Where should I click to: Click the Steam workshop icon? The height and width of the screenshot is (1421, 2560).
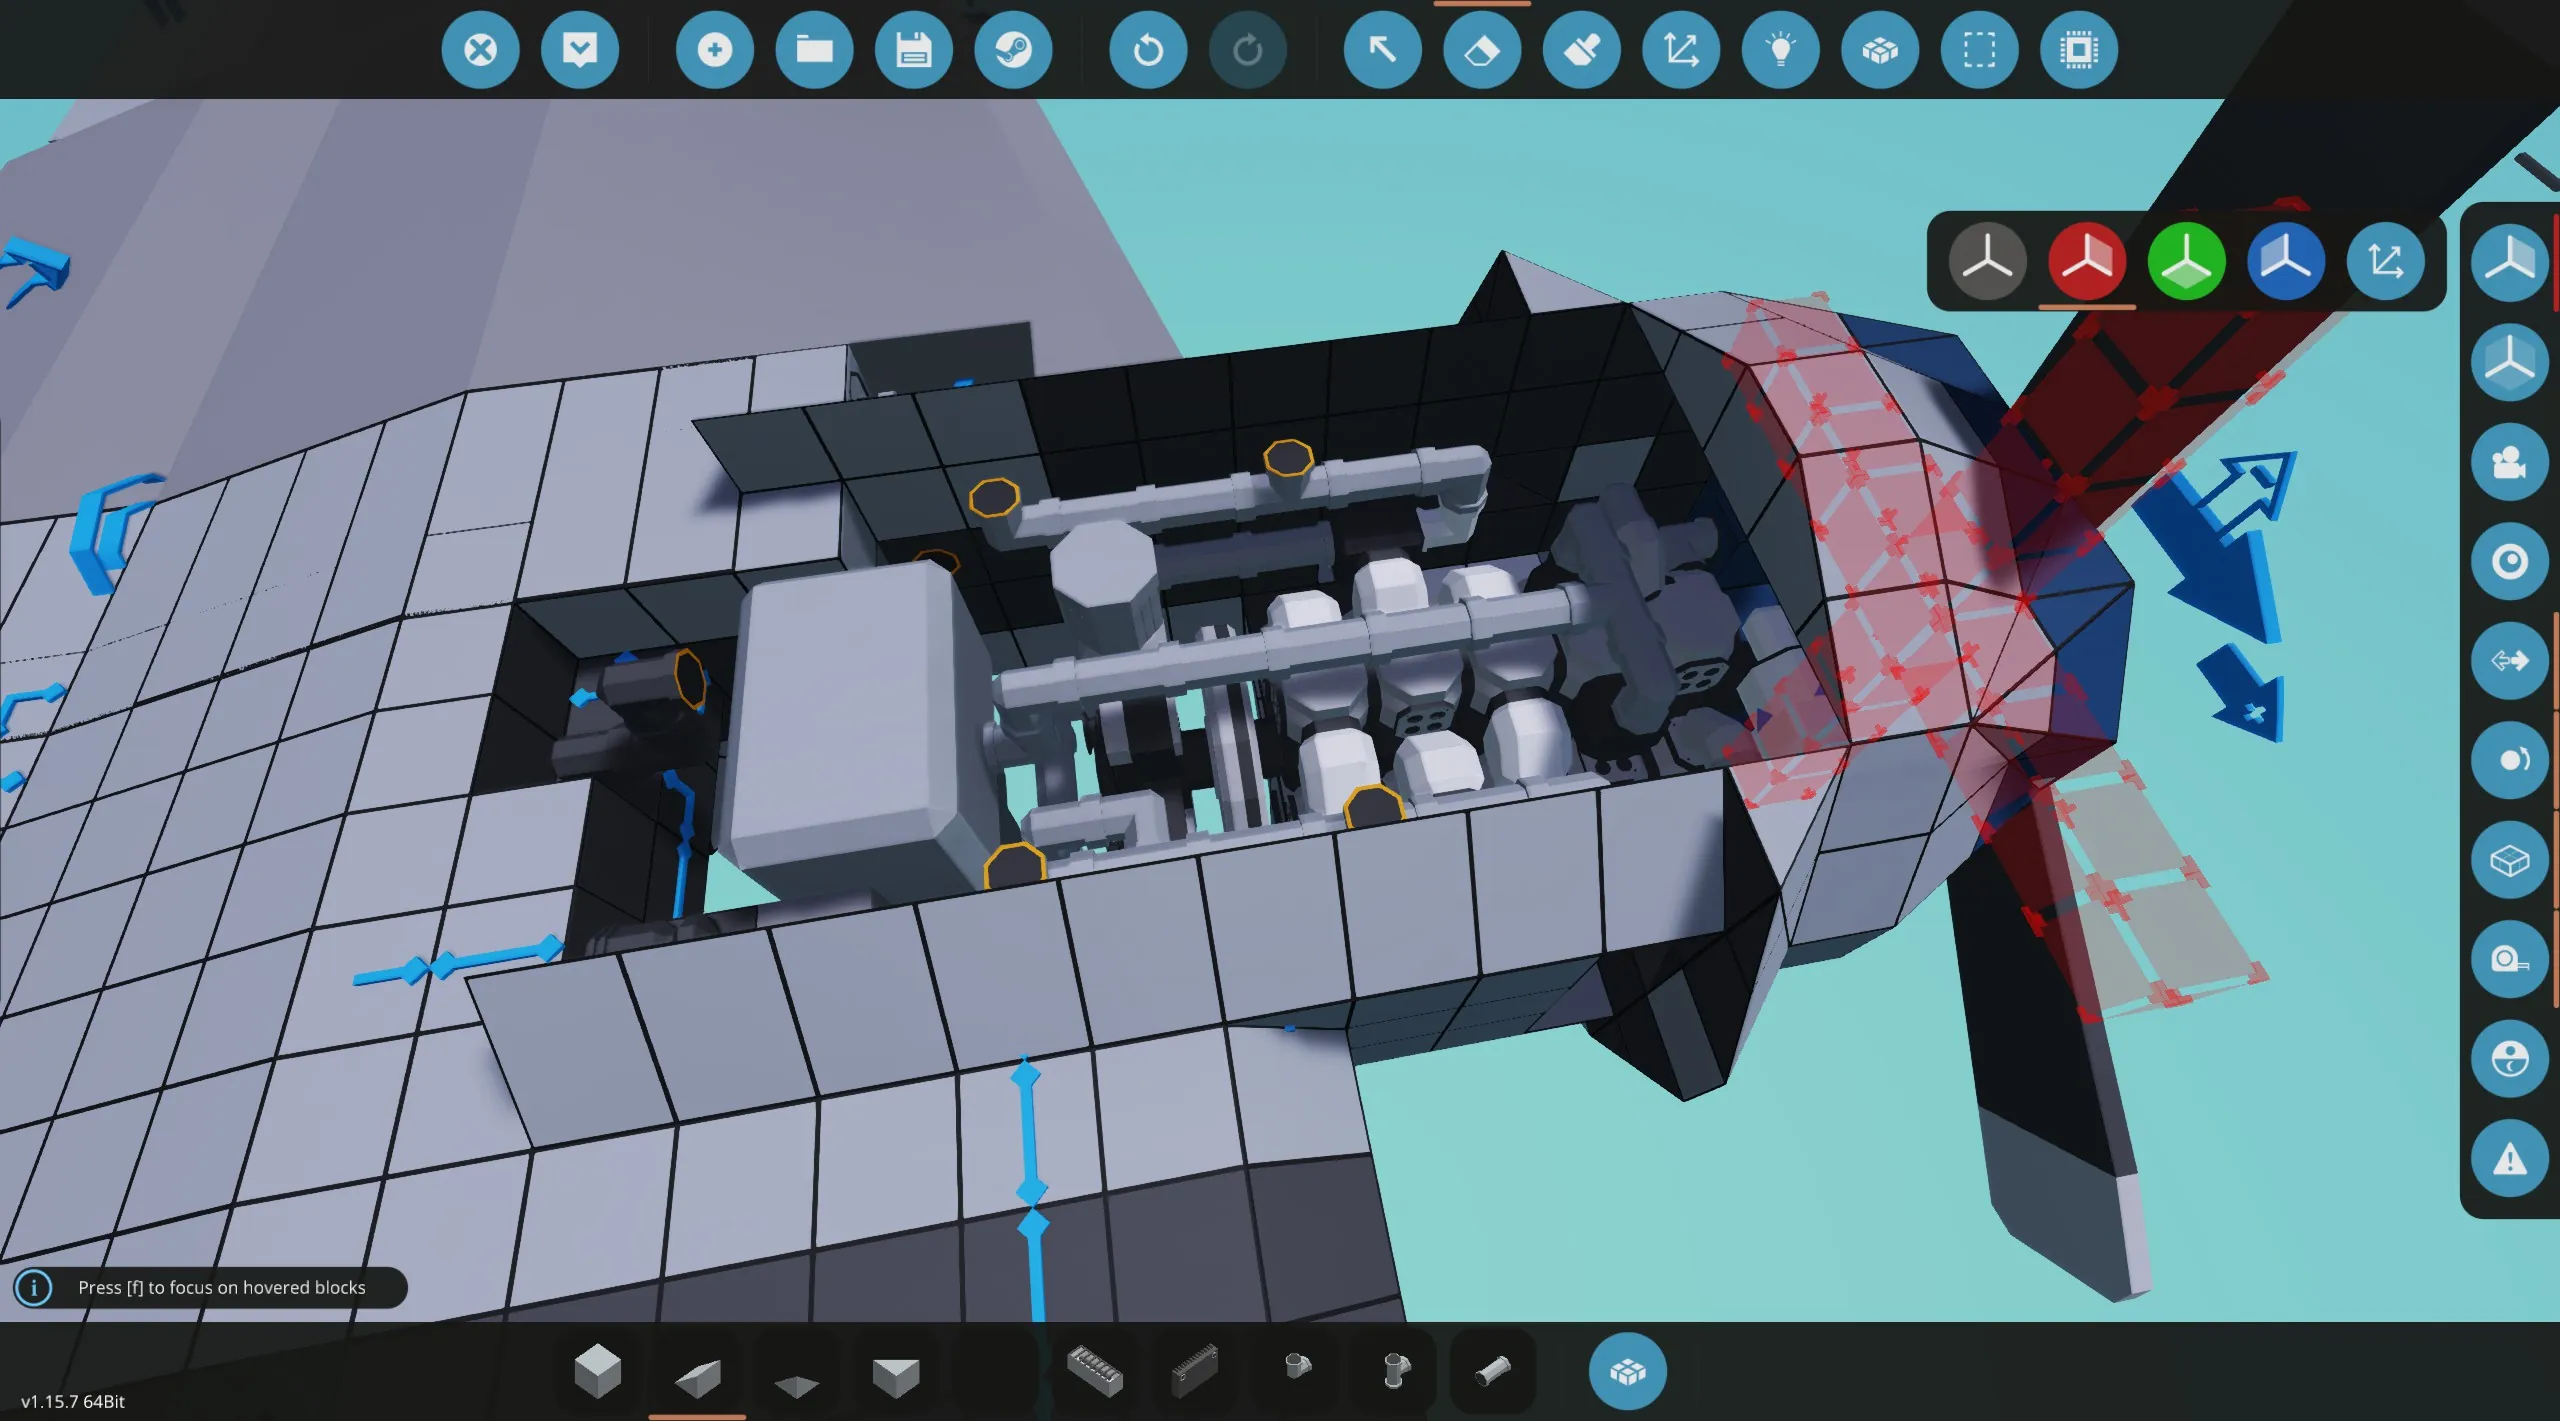point(1013,50)
